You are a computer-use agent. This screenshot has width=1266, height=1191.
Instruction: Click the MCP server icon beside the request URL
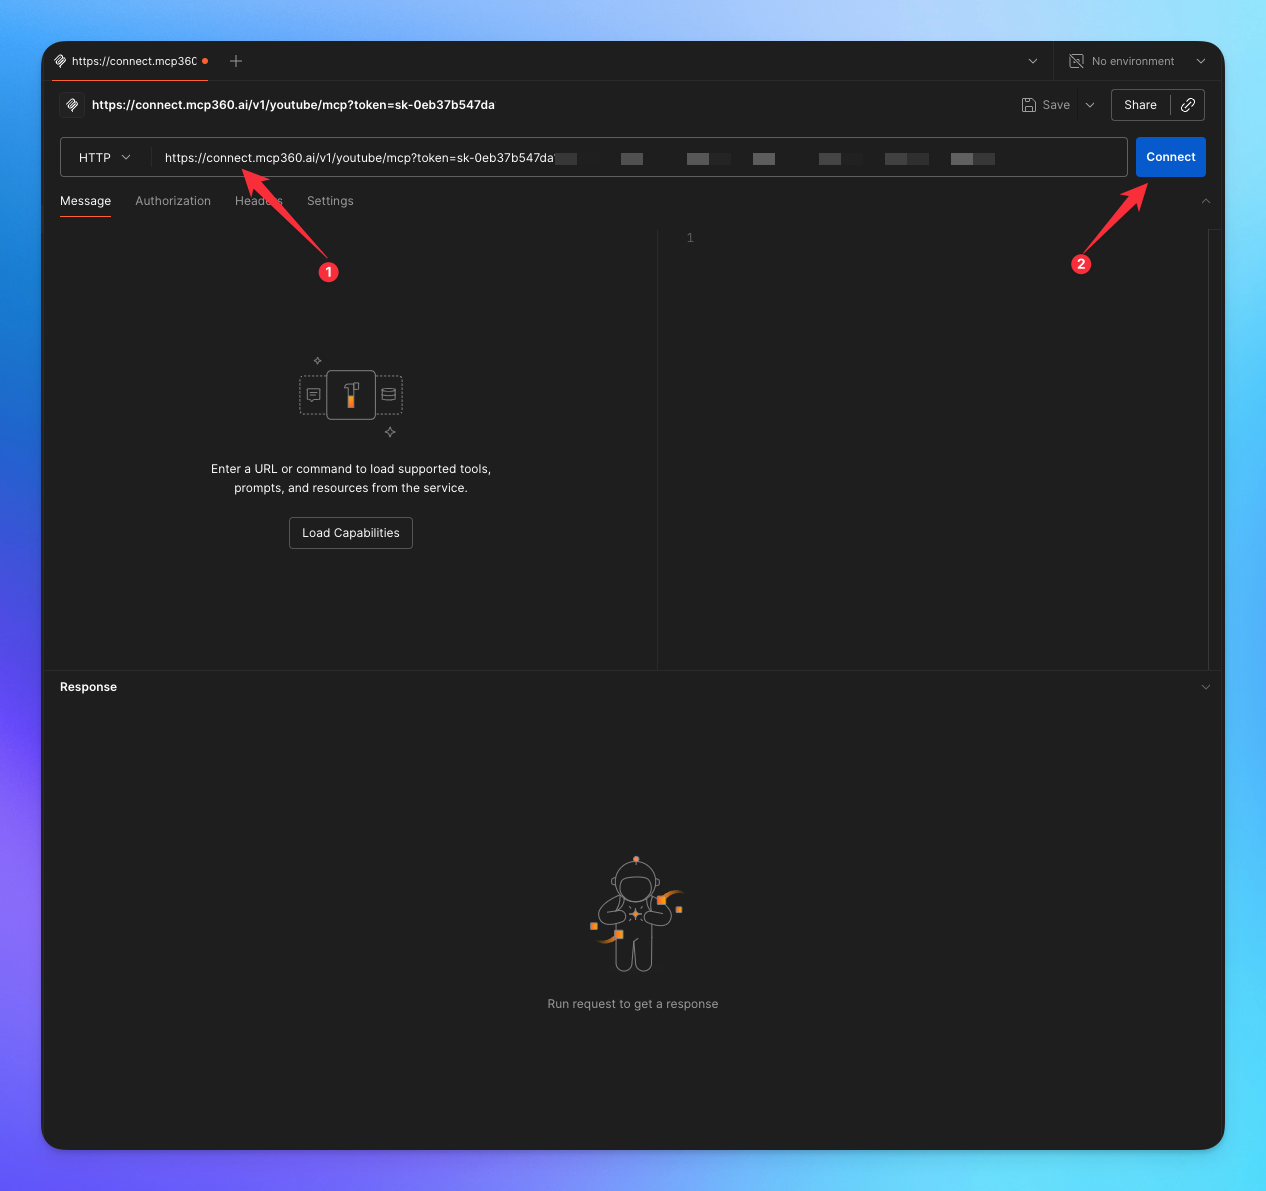pos(71,104)
